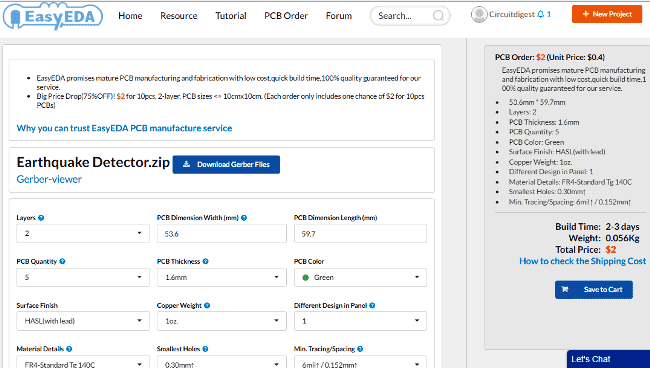Open the PCB Quantity dropdown
This screenshot has height=368, width=650.
click(83, 277)
